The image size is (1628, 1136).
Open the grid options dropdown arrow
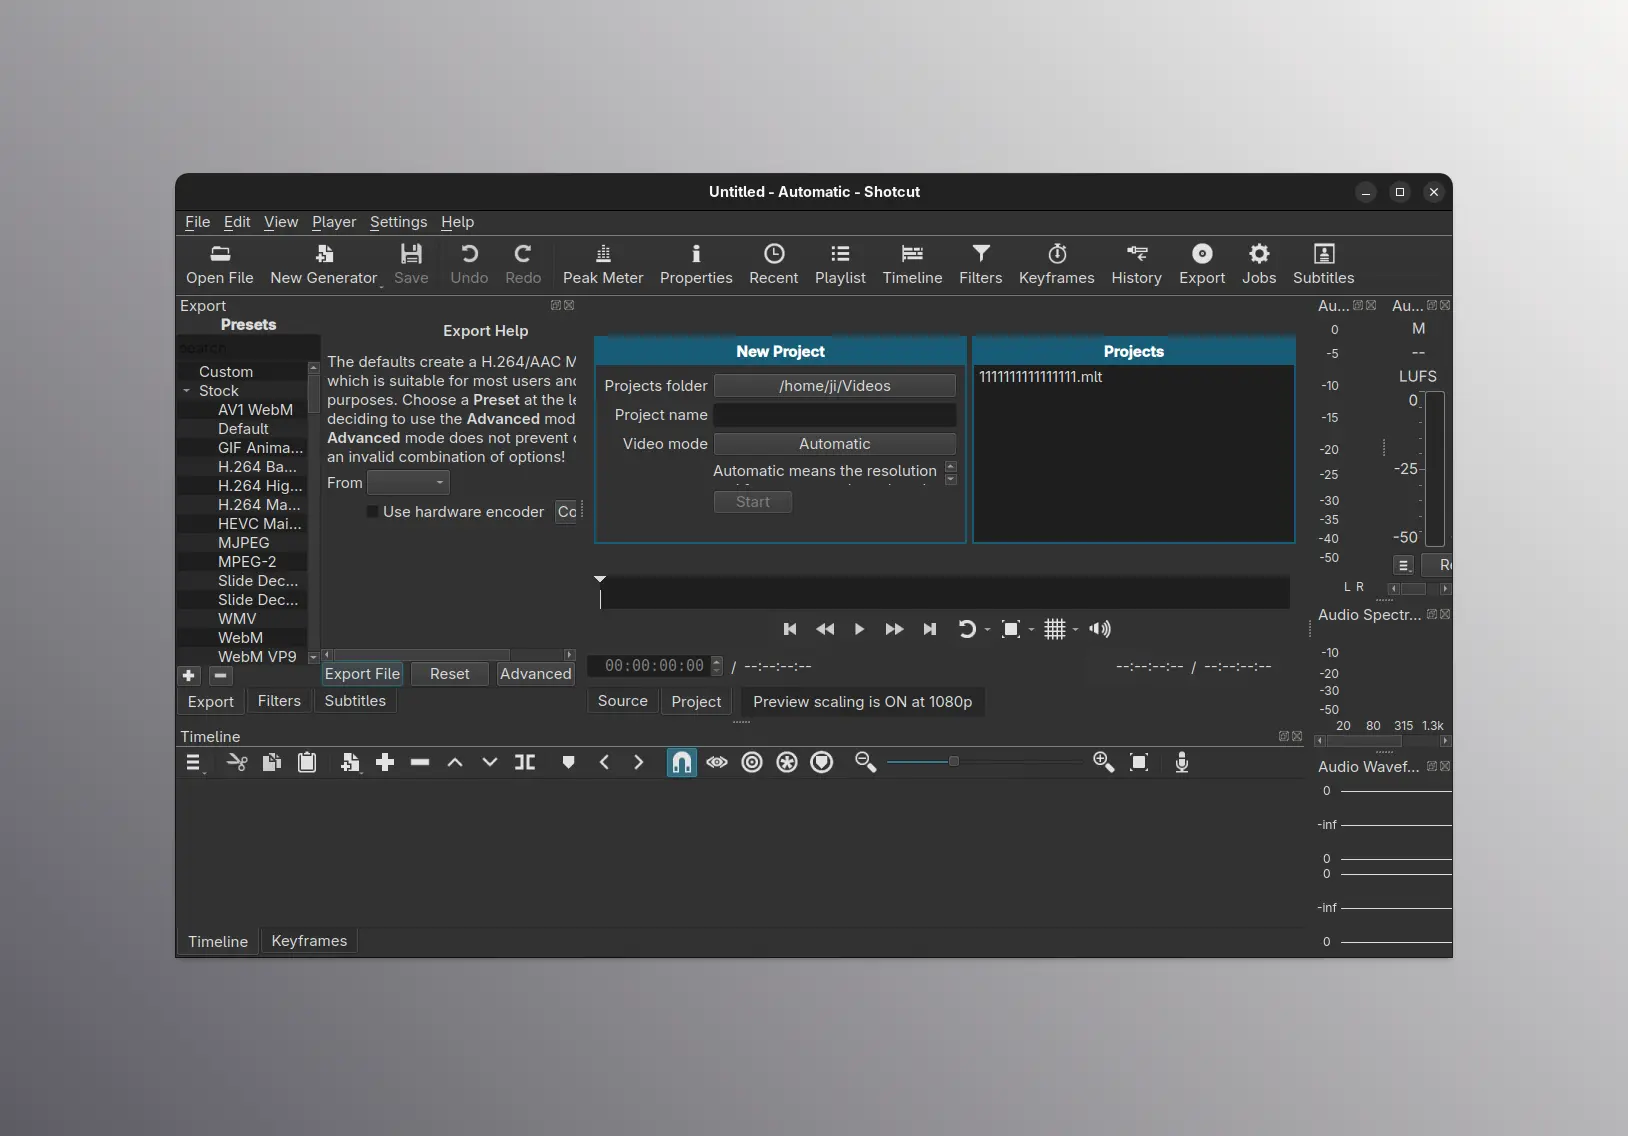coord(1076,630)
